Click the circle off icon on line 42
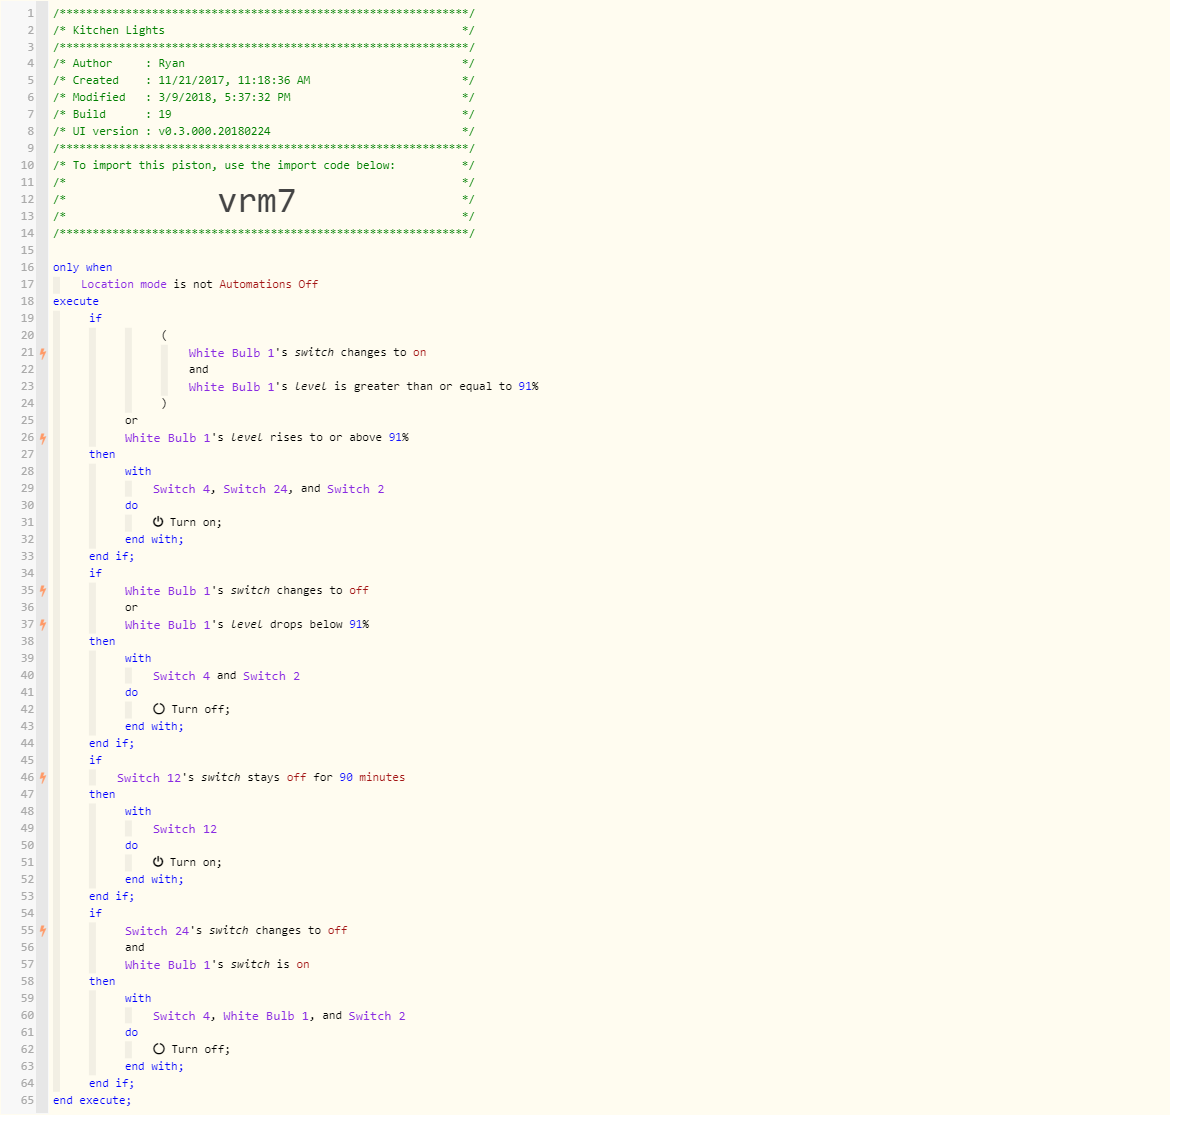1178x1123 pixels. [x=159, y=709]
